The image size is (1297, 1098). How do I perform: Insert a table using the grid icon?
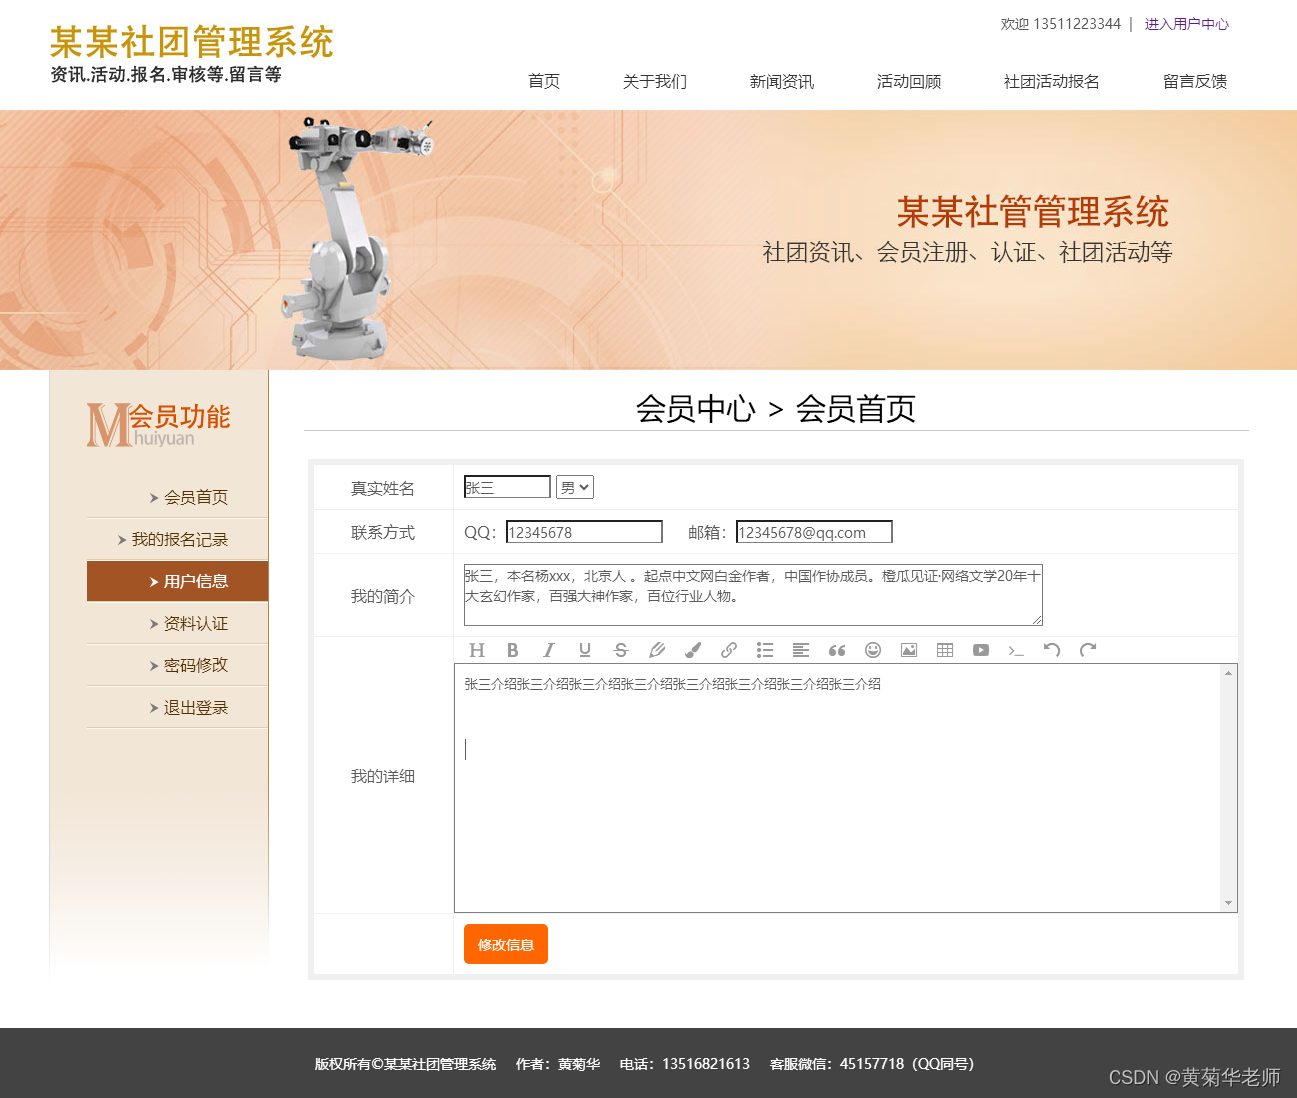945,650
